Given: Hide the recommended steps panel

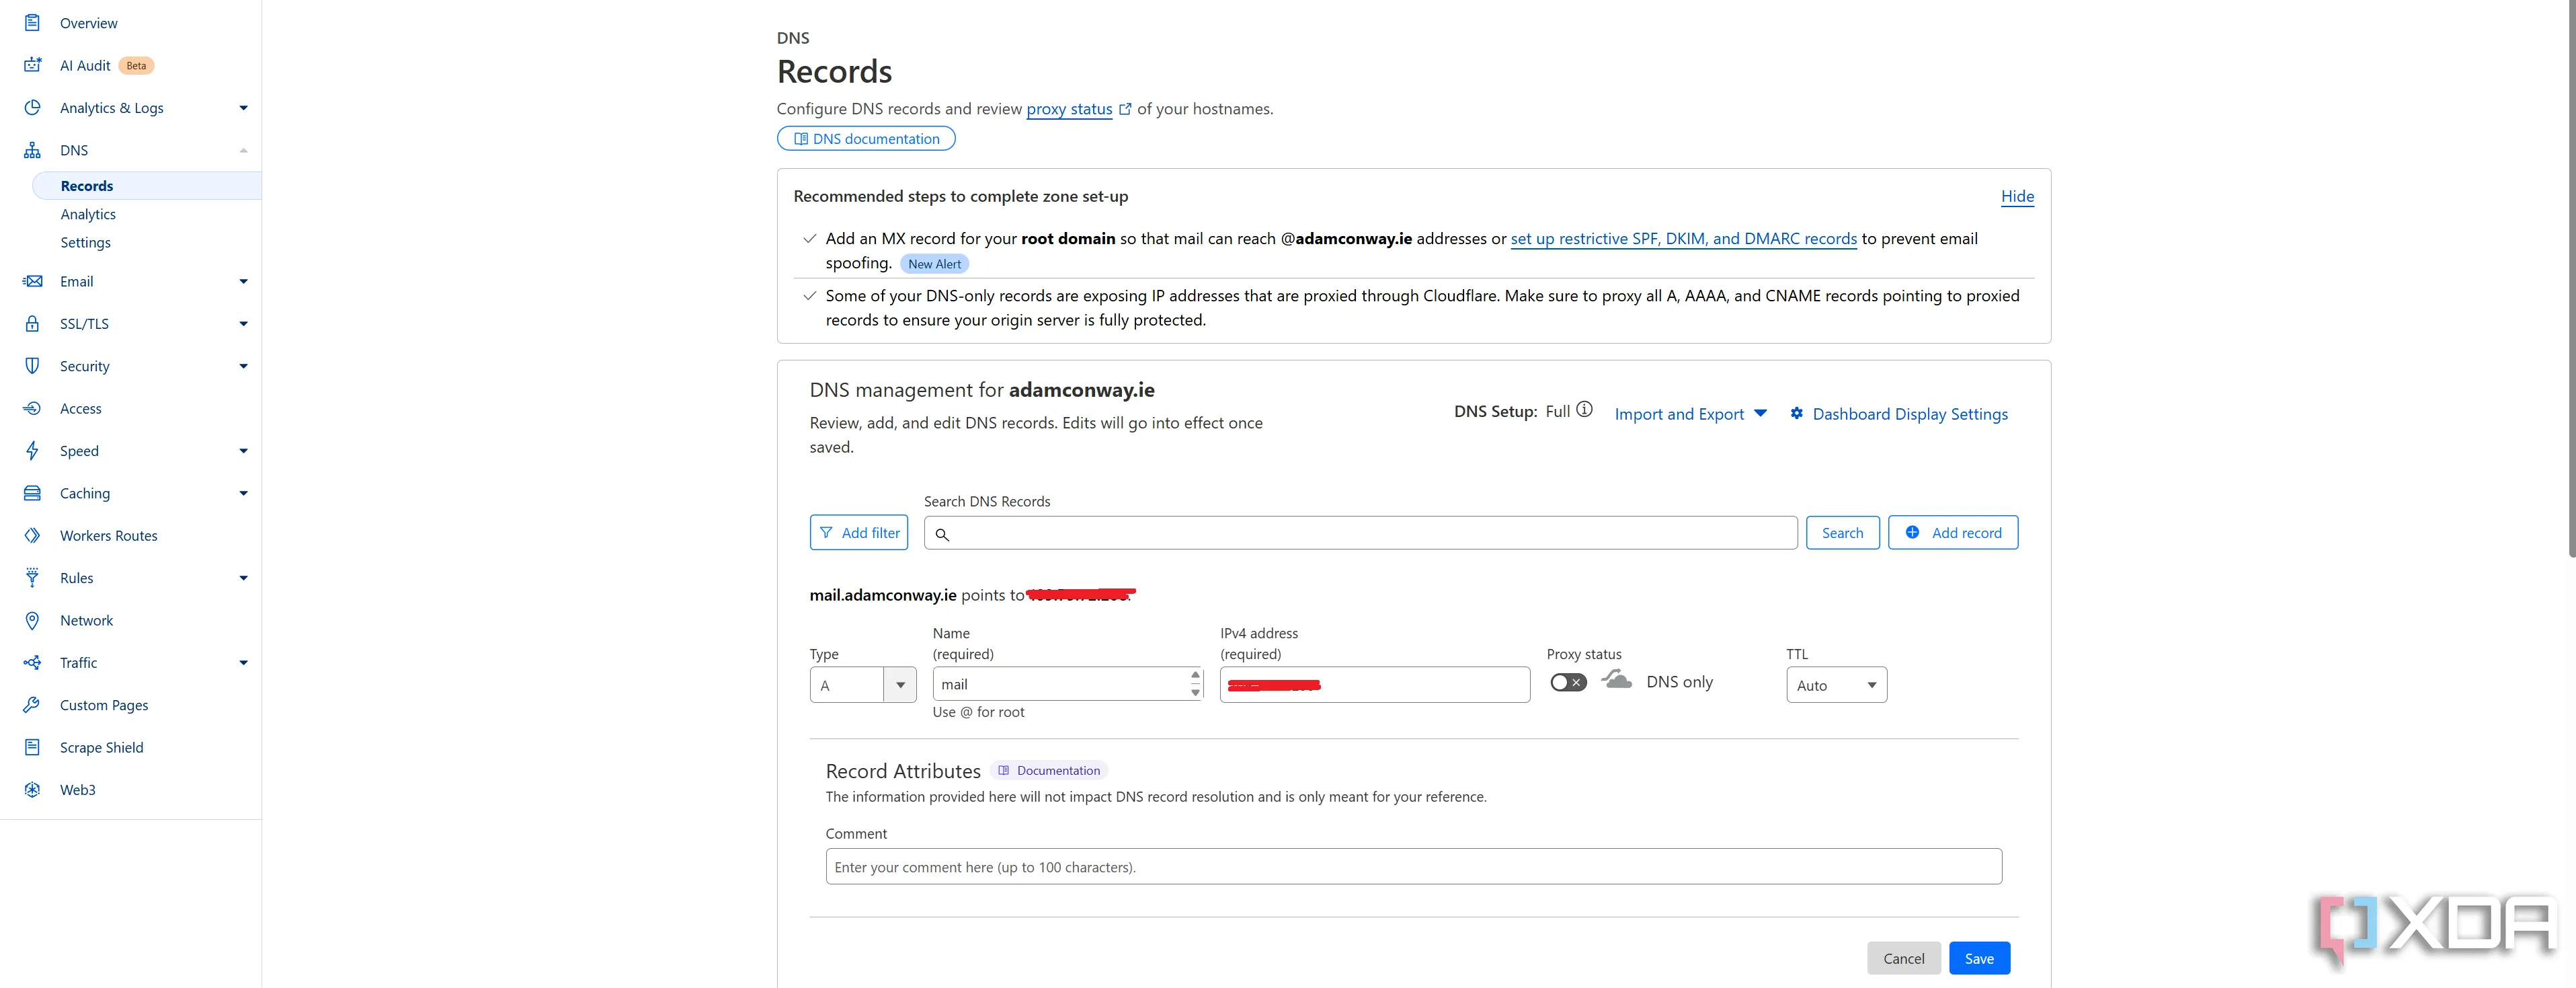Looking at the screenshot, I should [x=2017, y=196].
